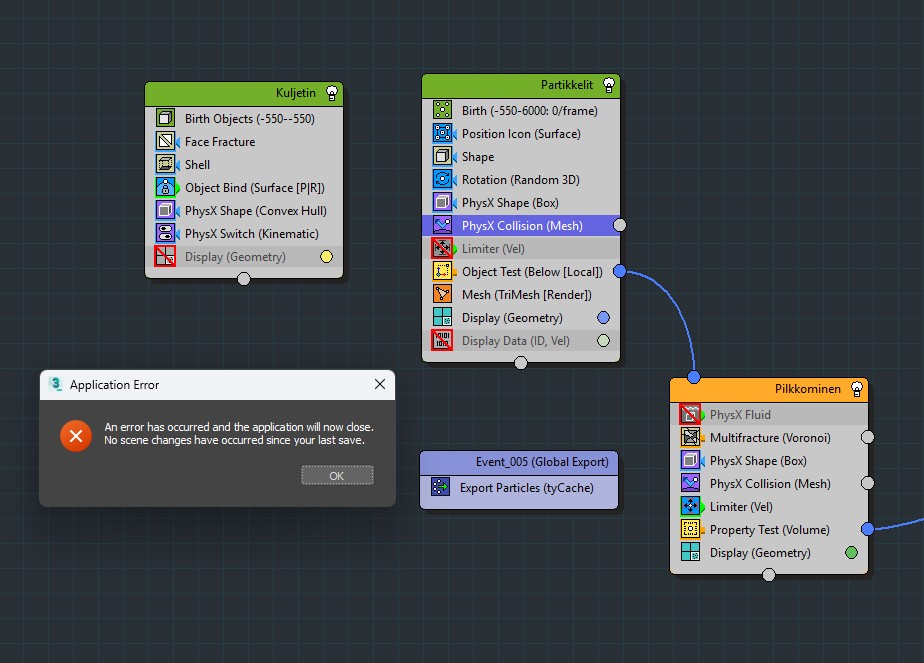Click the Property Test blue output connector
Viewport: 924px width, 663px height.
click(x=867, y=529)
